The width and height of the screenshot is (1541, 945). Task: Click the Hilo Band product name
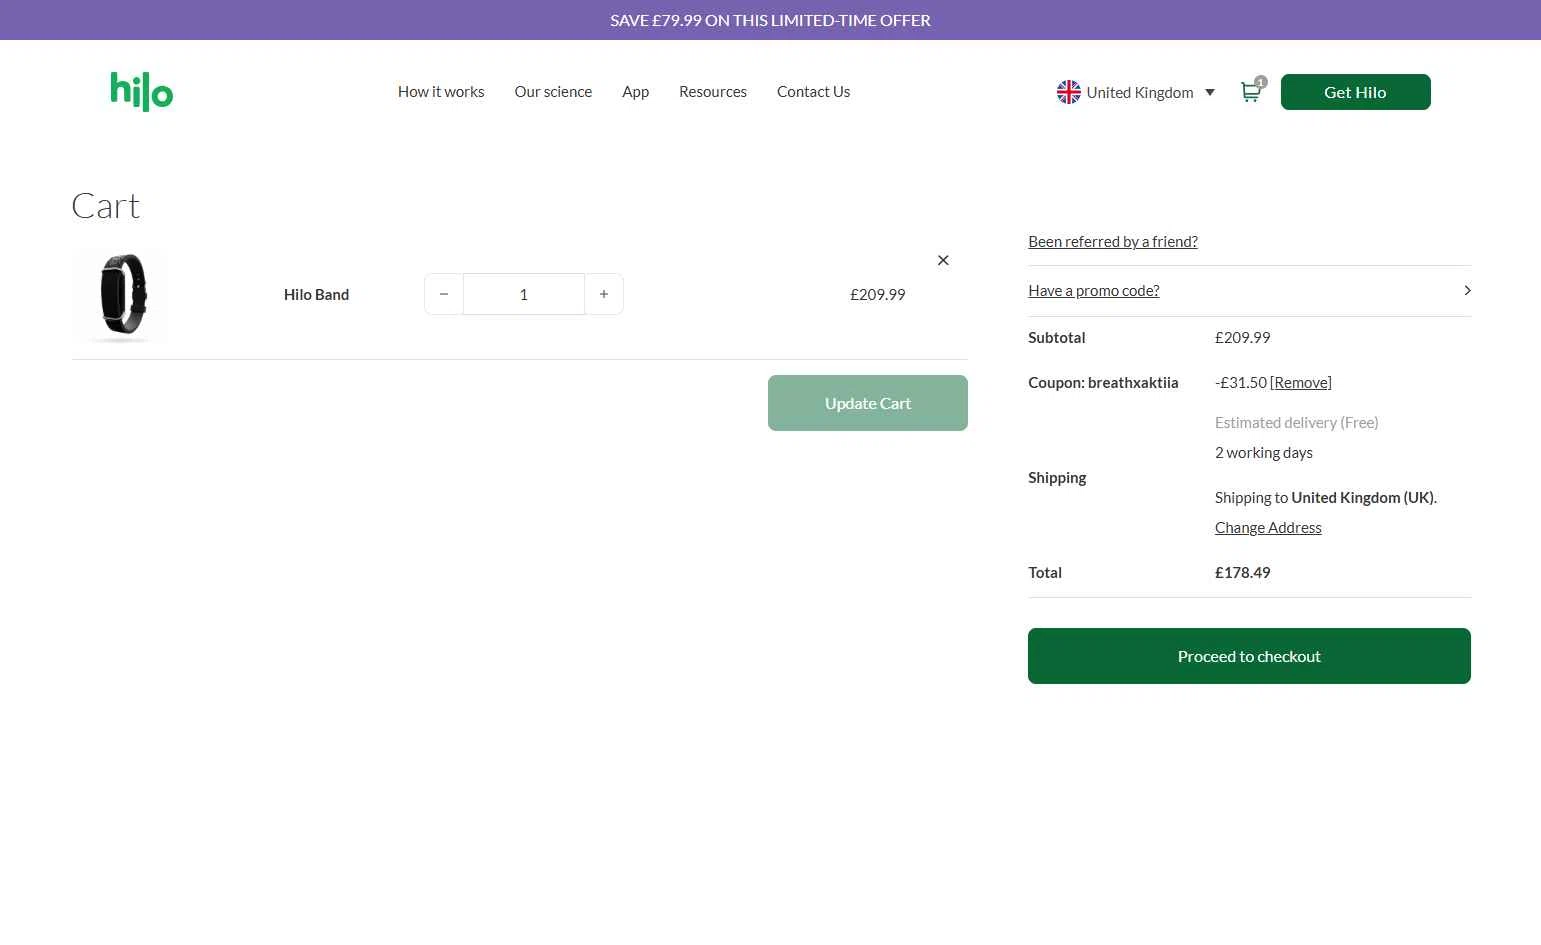(316, 294)
